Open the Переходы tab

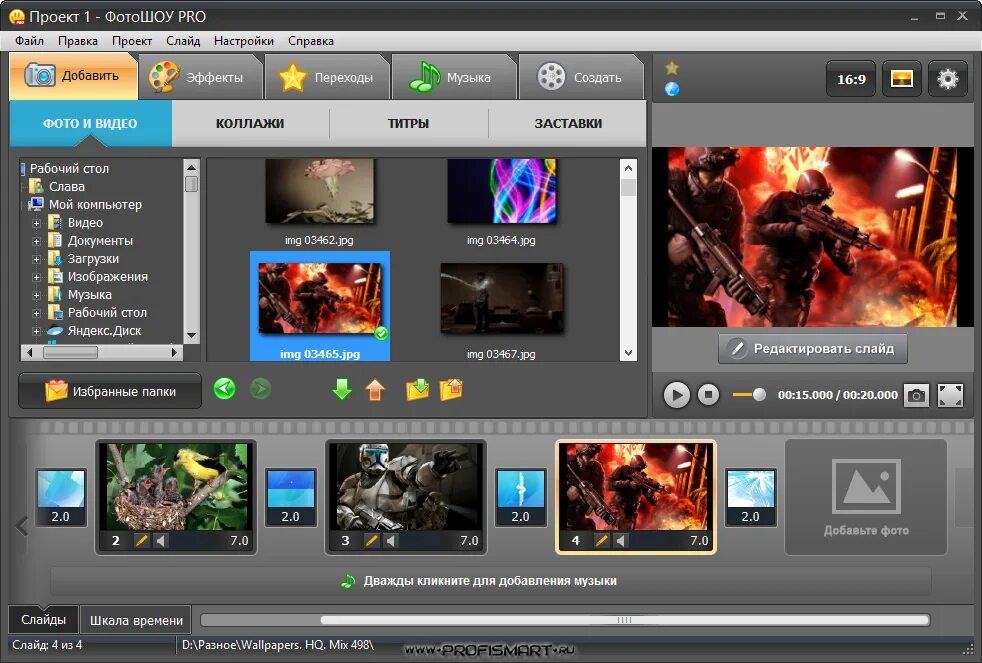click(327, 78)
